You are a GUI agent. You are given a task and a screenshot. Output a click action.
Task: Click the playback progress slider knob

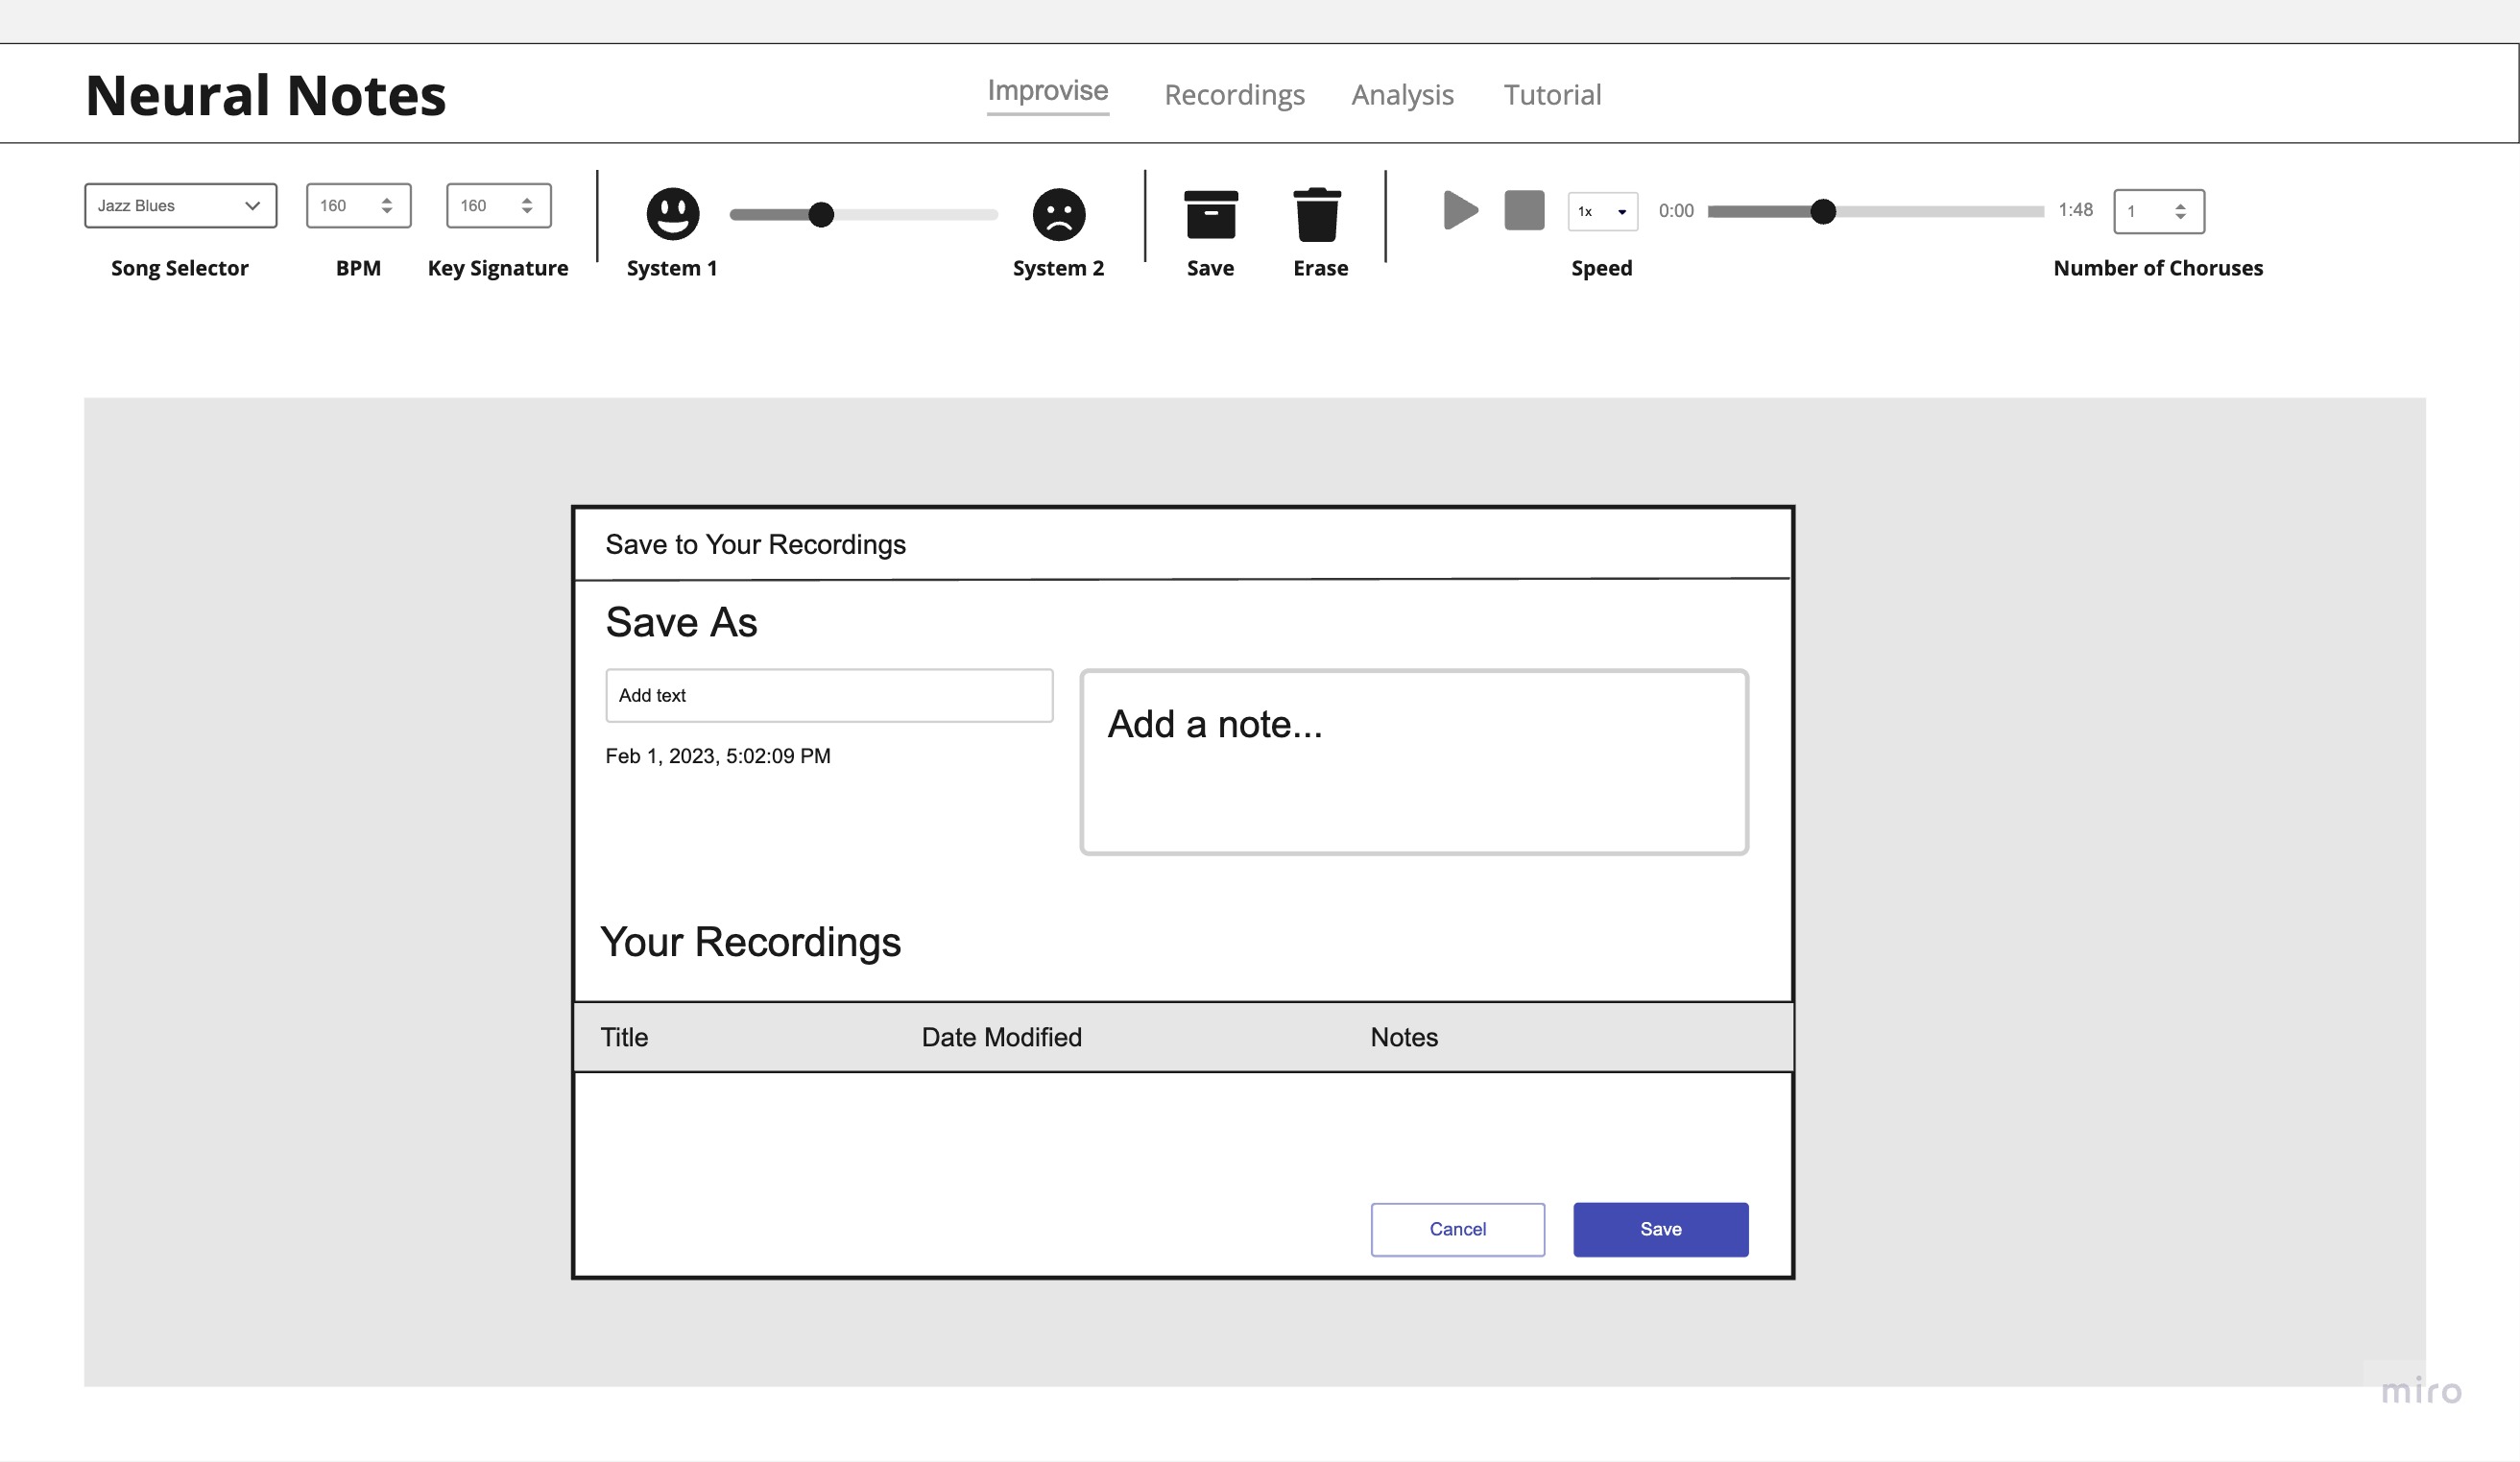tap(1823, 211)
